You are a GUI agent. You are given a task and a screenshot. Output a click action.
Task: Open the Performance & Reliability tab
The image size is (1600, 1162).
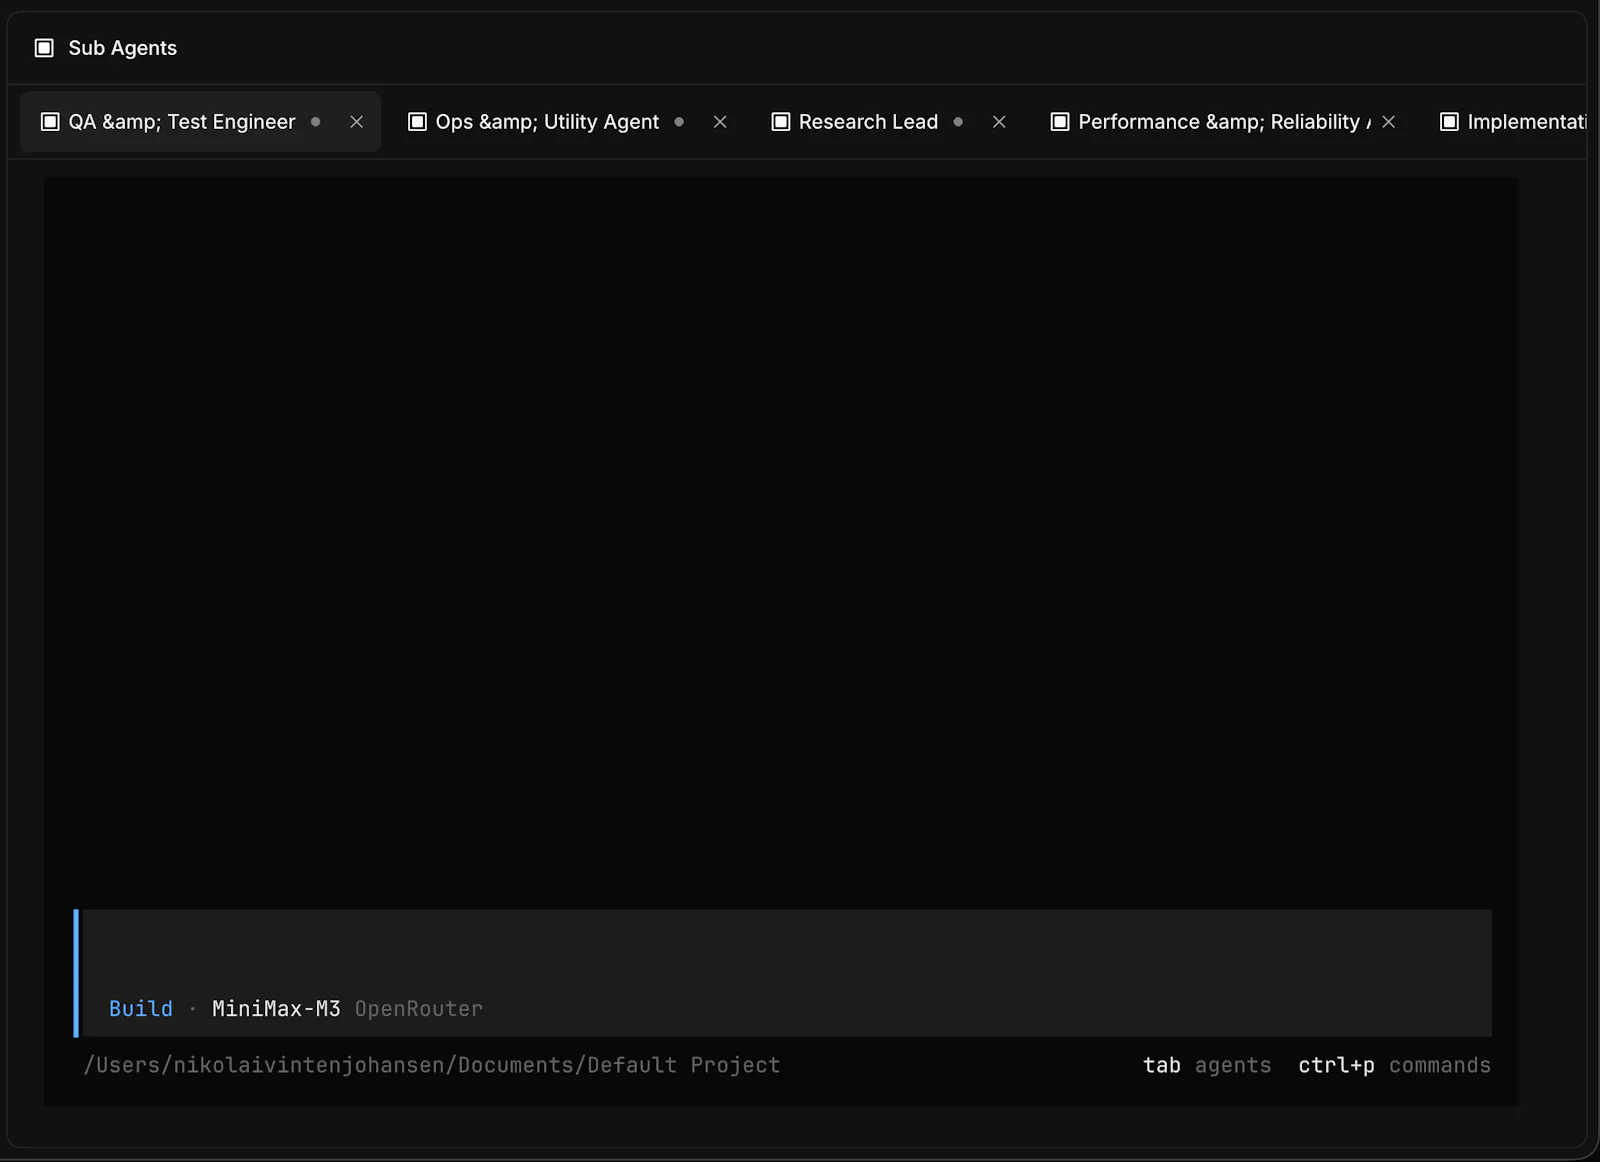click(x=1224, y=122)
